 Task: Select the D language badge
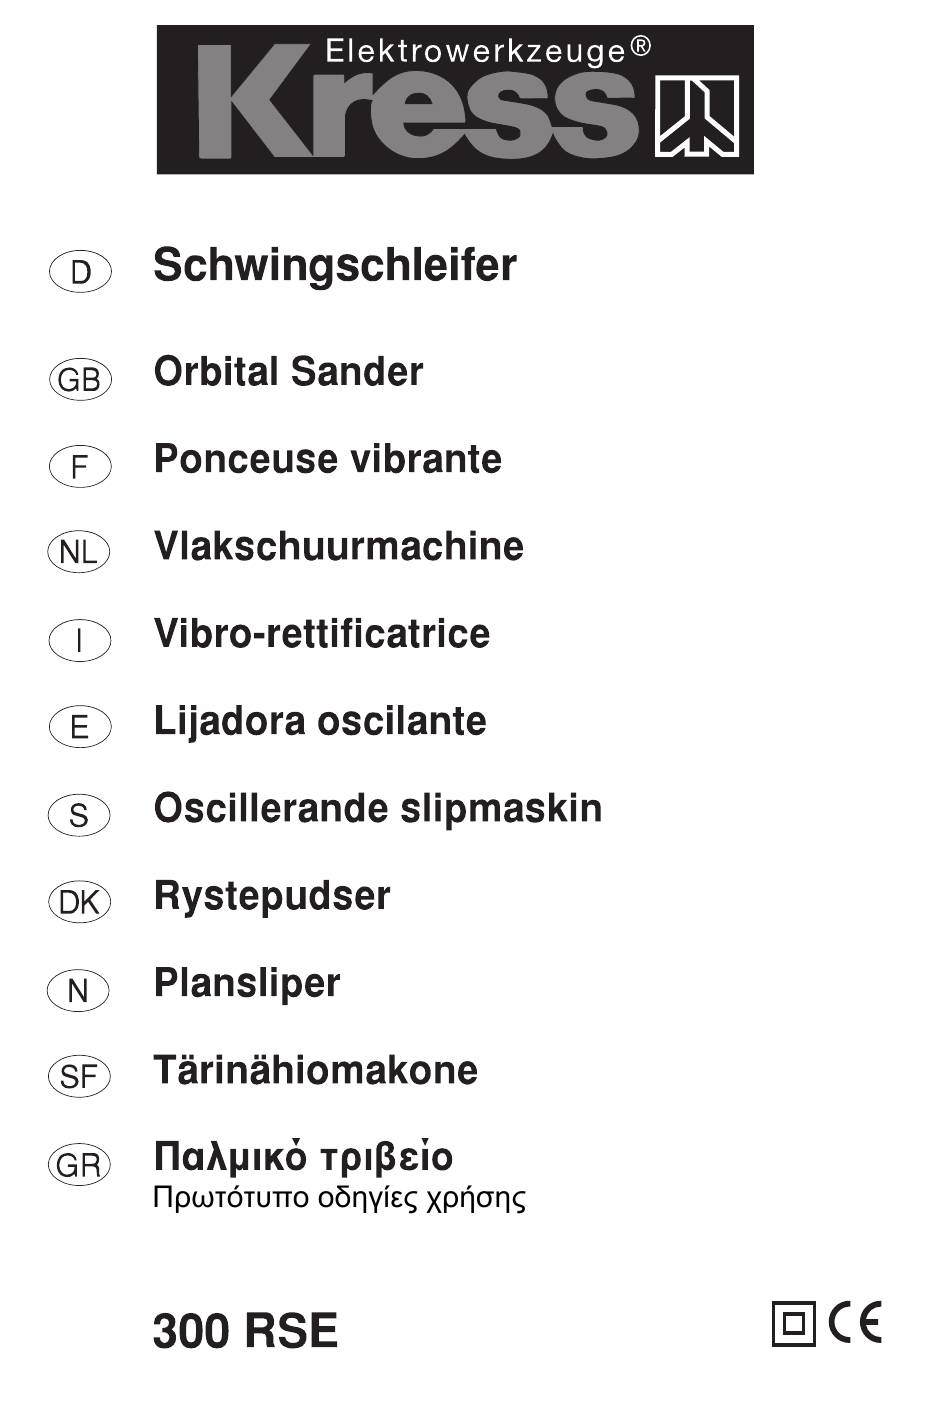point(80,272)
